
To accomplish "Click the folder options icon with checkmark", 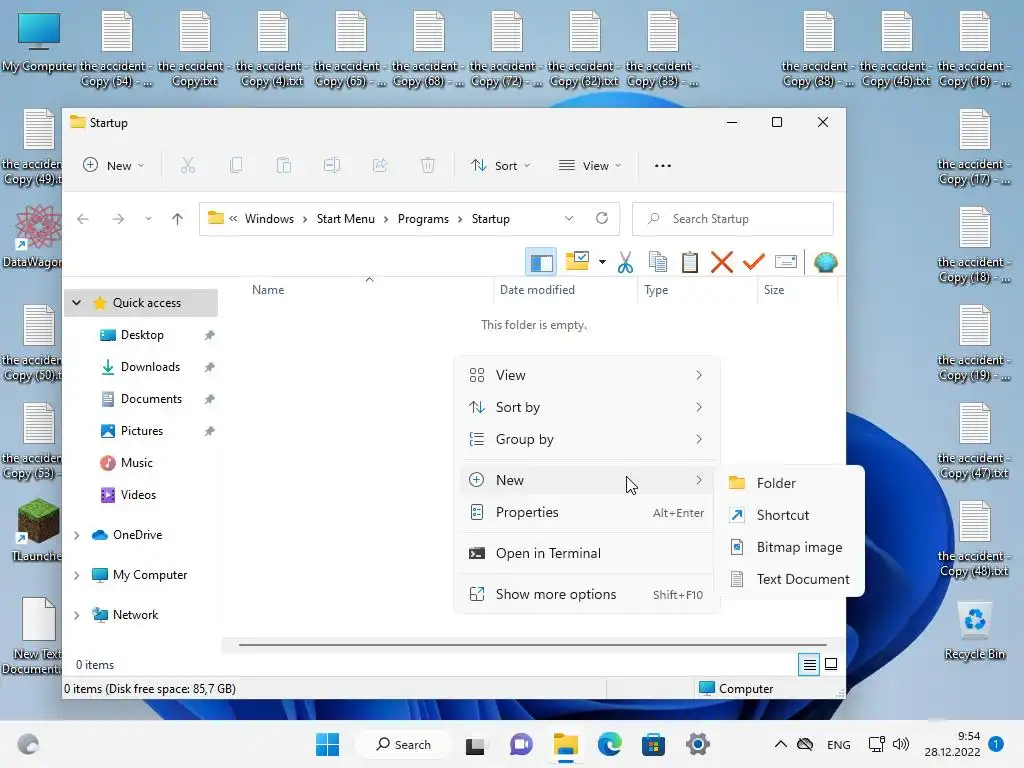I will tap(577, 262).
